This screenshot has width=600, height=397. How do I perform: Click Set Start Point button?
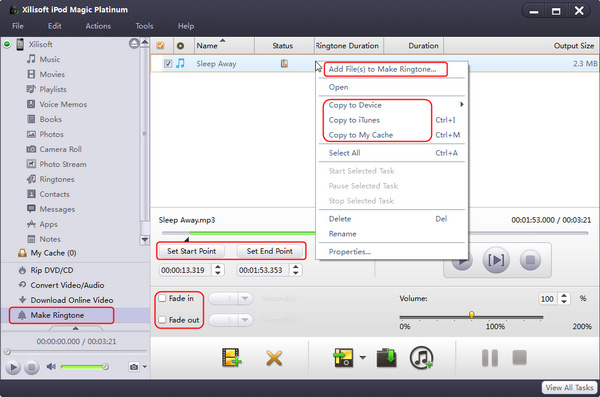click(x=191, y=251)
